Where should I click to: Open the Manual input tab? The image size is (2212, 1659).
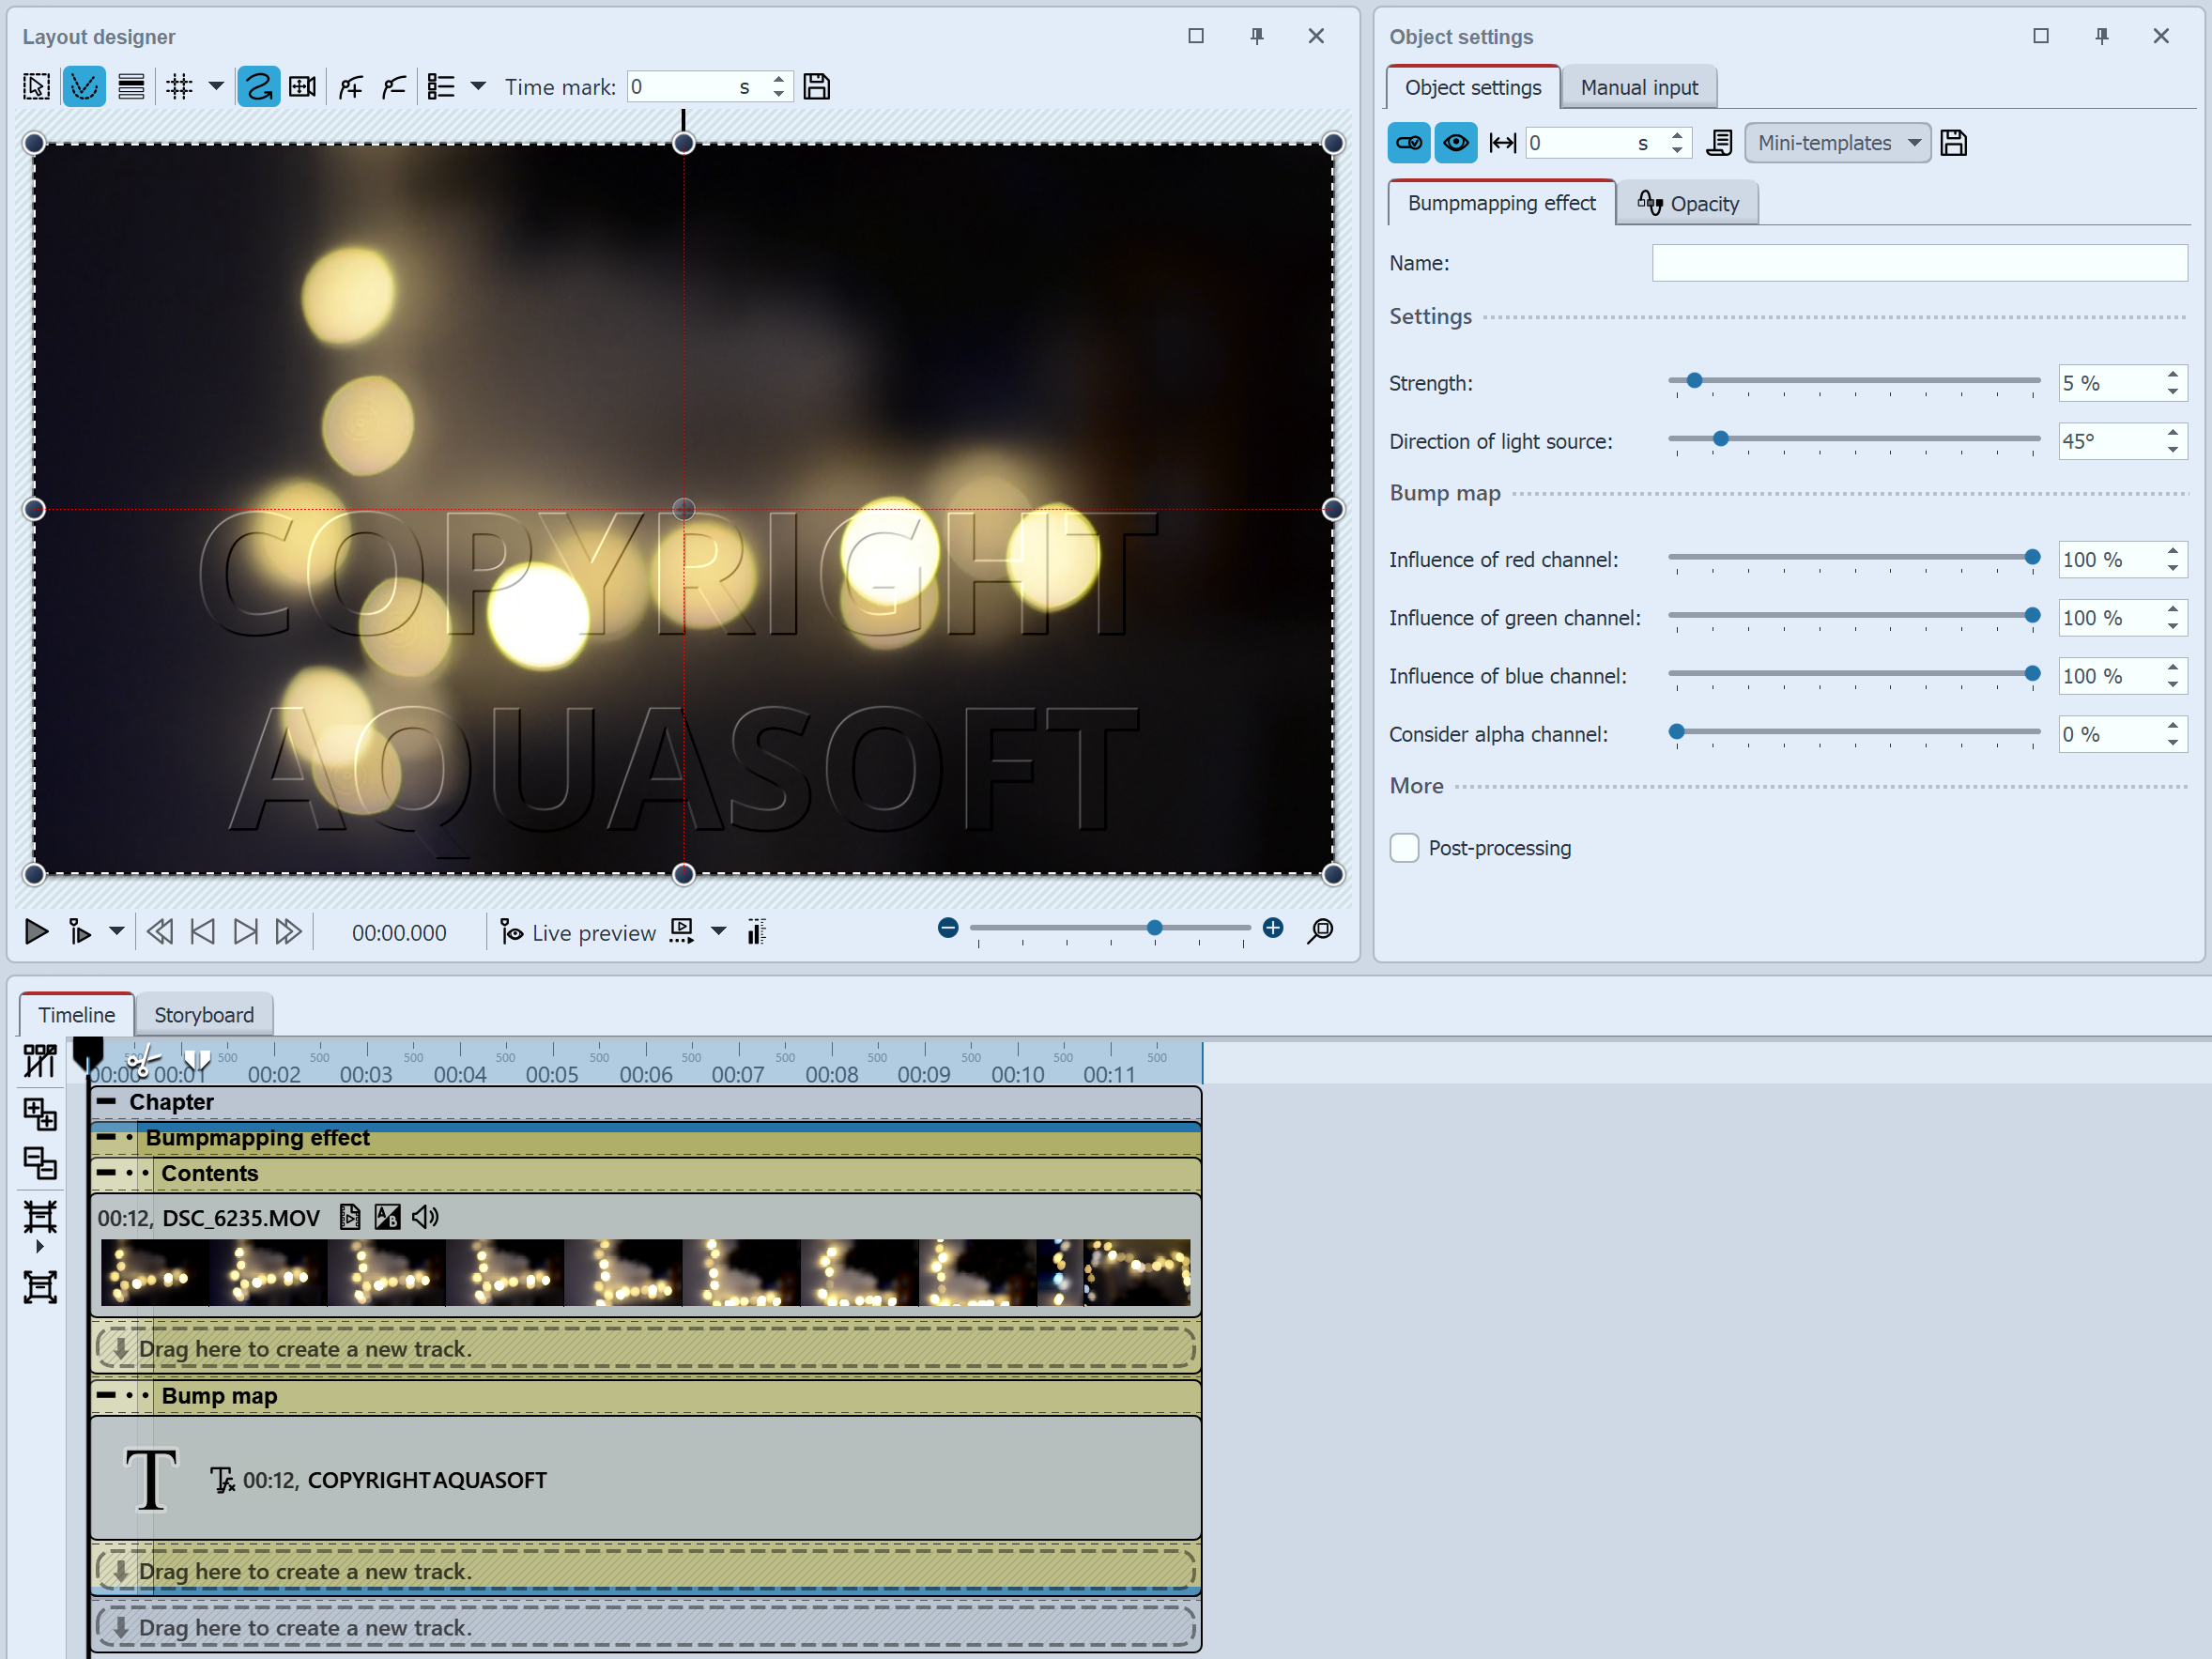click(1638, 88)
